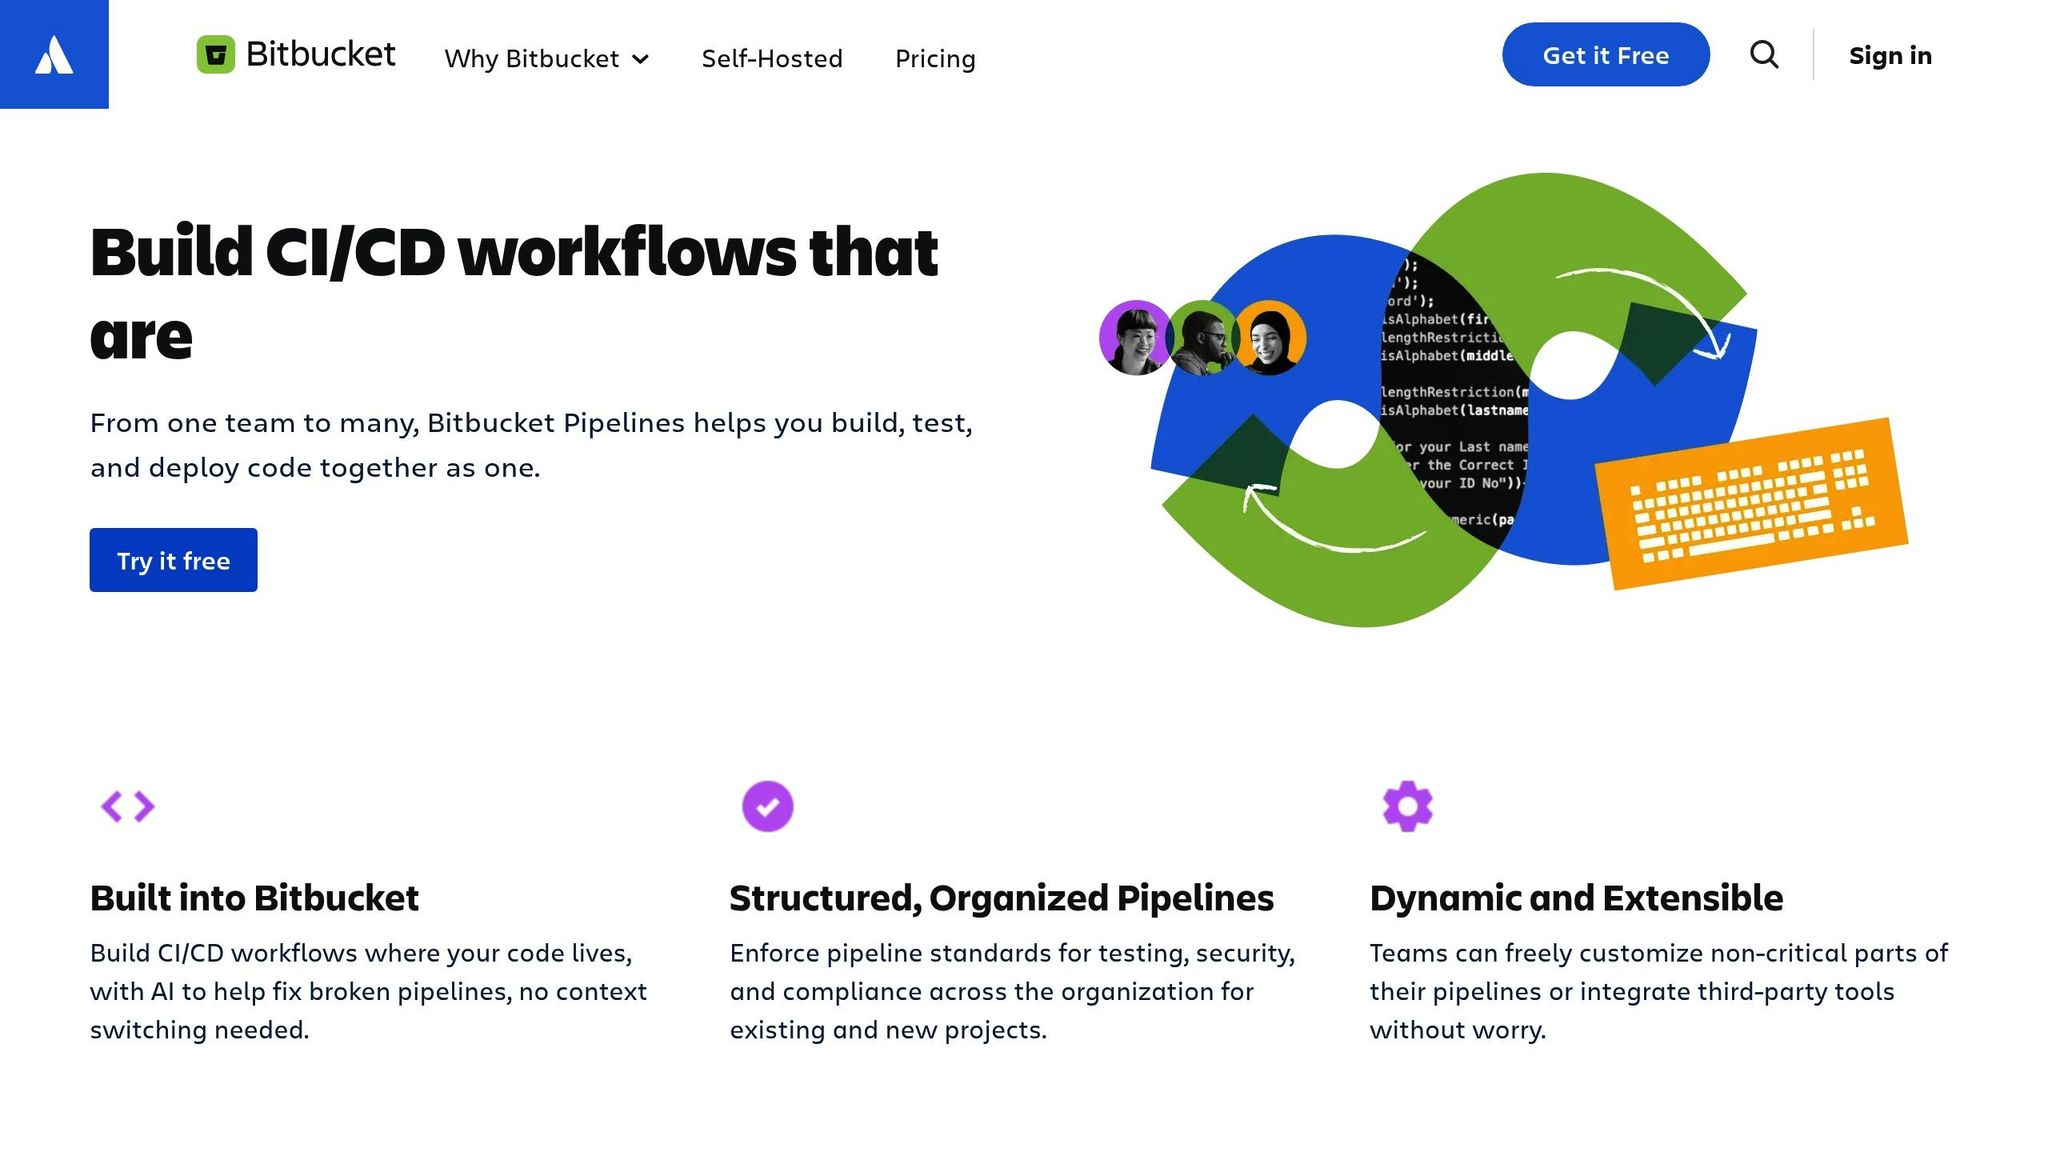Click the Get it Free button
Image resolution: width=2048 pixels, height=1152 pixels.
1605,55
